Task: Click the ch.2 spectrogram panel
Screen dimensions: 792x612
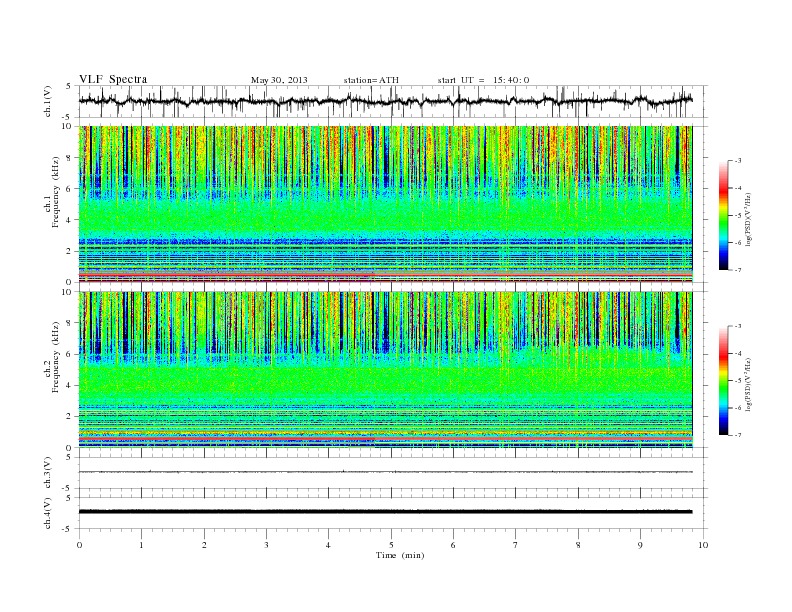Action: (x=385, y=370)
